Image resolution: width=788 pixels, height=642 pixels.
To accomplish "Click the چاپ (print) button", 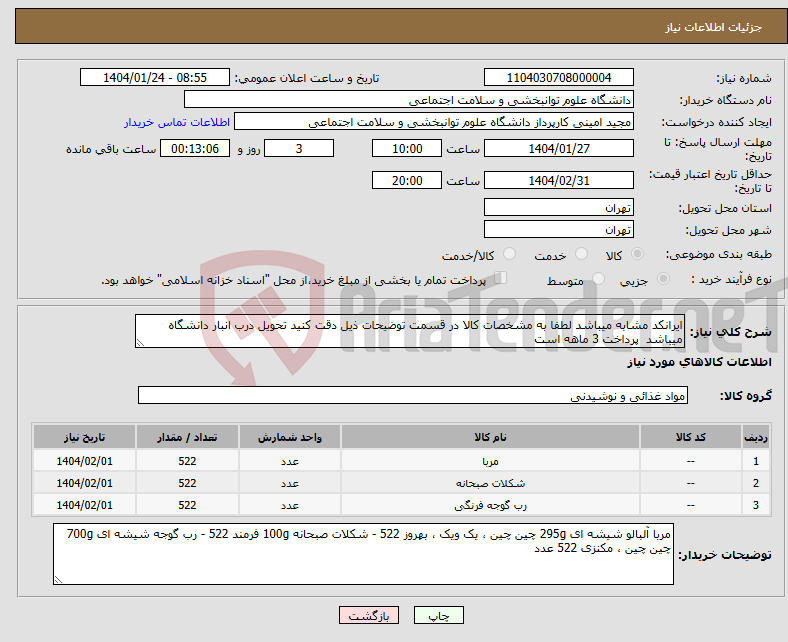I will pyautogui.click(x=438, y=615).
